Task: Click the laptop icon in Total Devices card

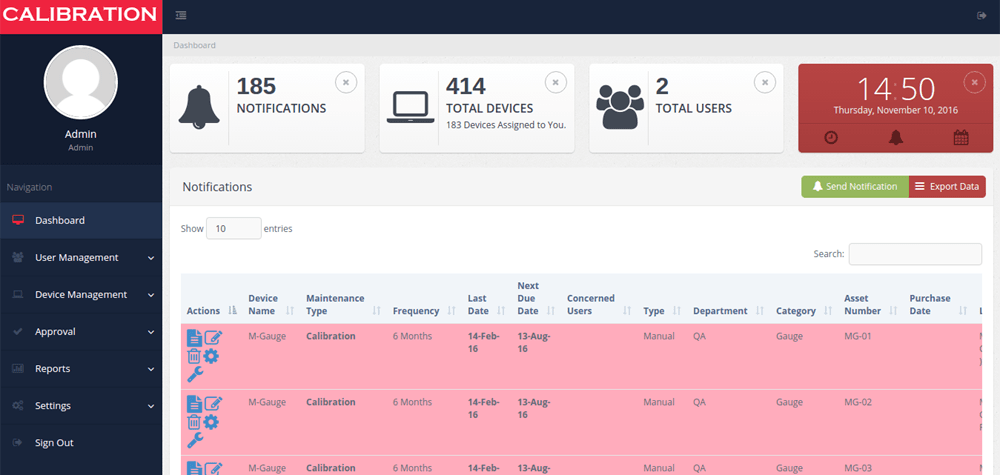Action: click(410, 107)
